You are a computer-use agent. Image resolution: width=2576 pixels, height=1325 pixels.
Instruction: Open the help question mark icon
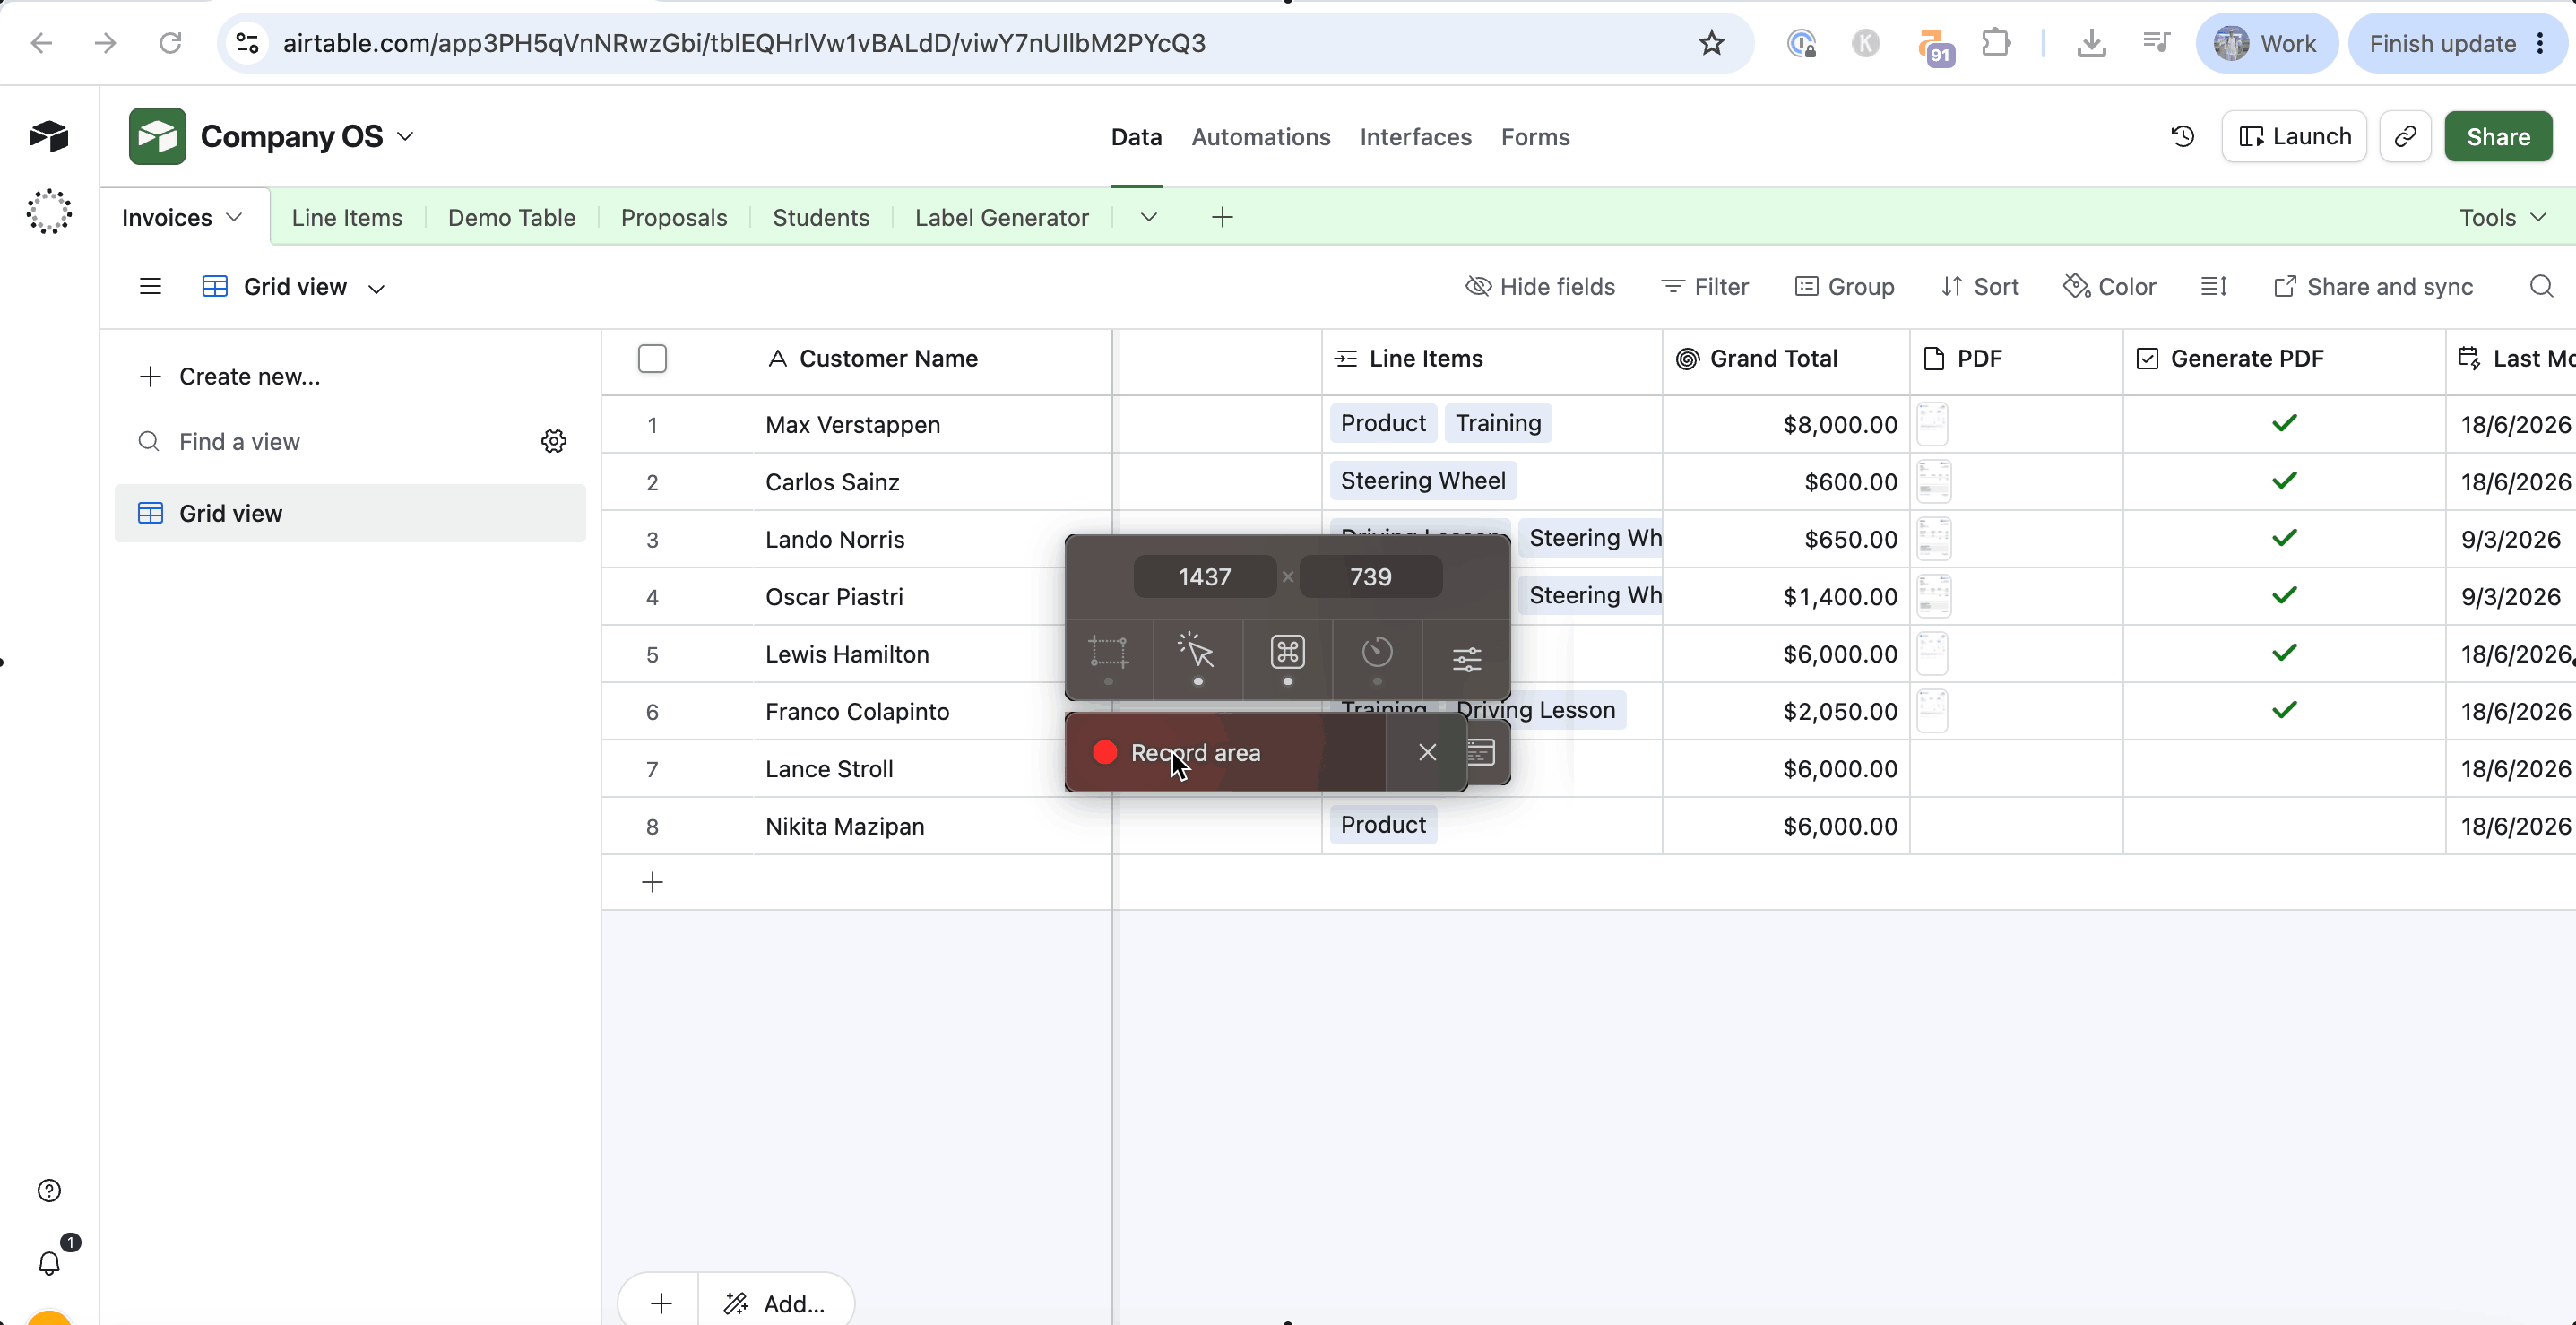49,1190
